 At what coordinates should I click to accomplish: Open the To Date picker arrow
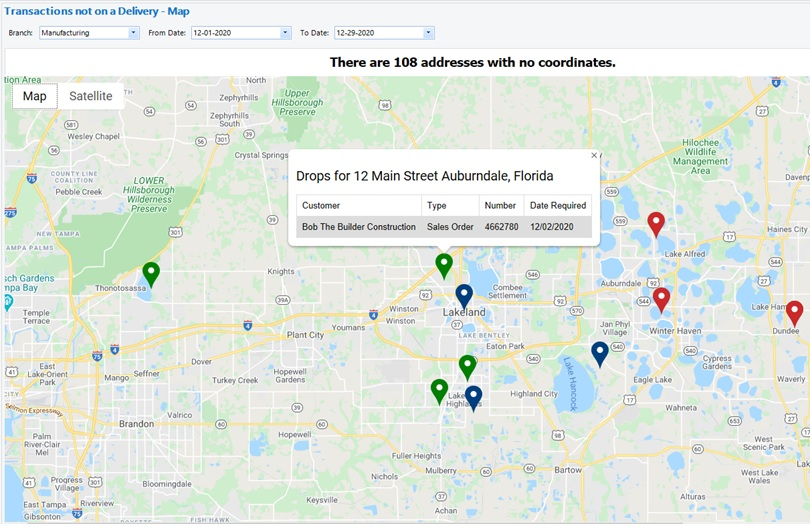click(x=428, y=33)
